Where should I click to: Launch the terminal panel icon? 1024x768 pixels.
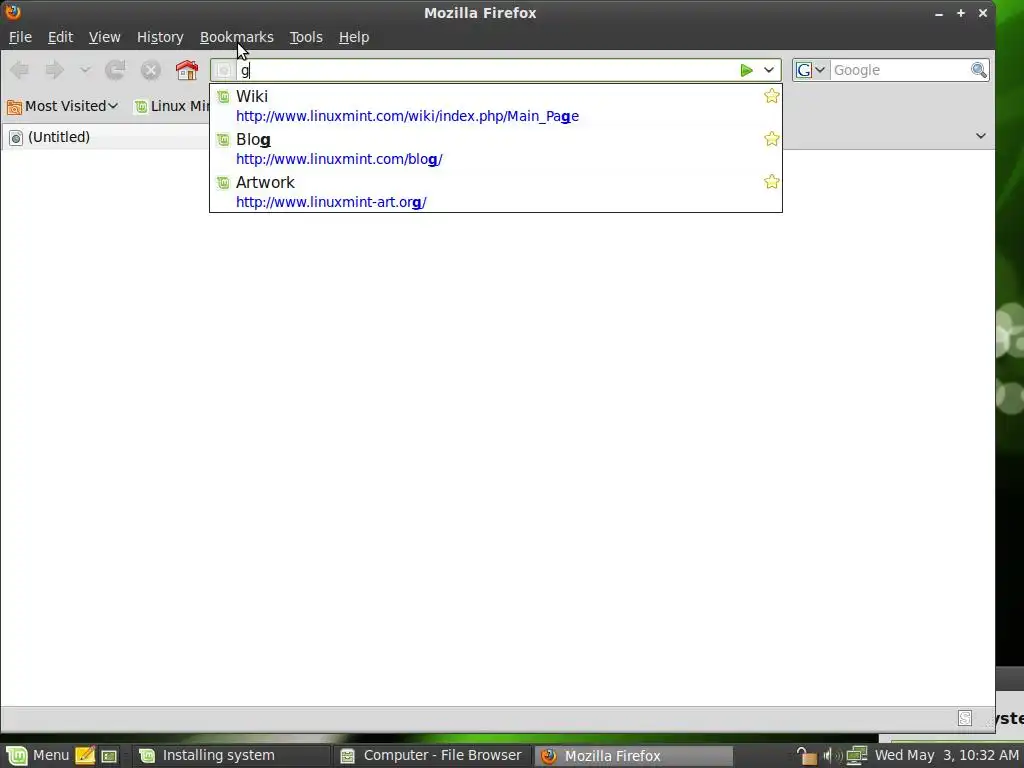click(x=108, y=756)
